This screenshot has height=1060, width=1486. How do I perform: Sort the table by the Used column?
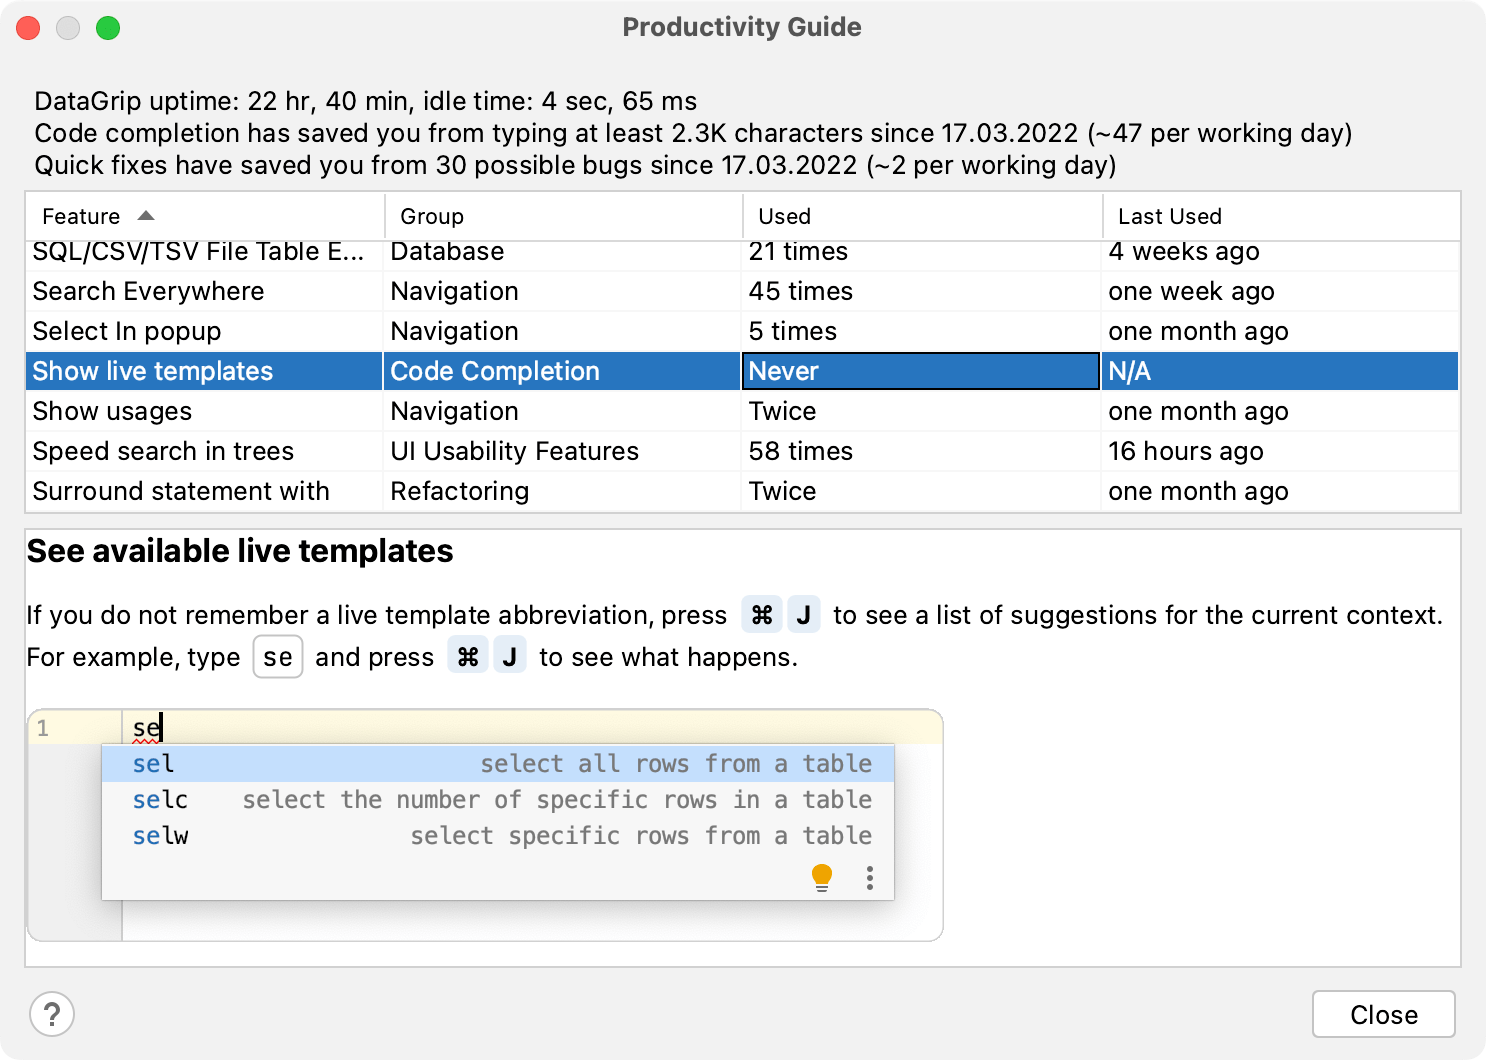pyautogui.click(x=784, y=215)
